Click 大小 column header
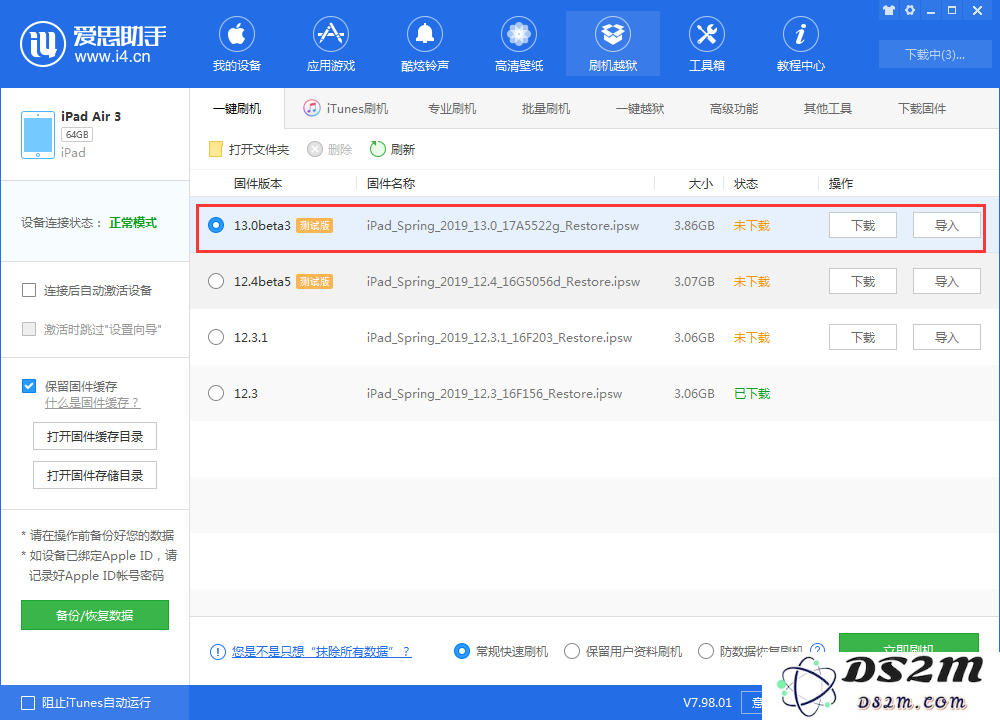 click(701, 184)
